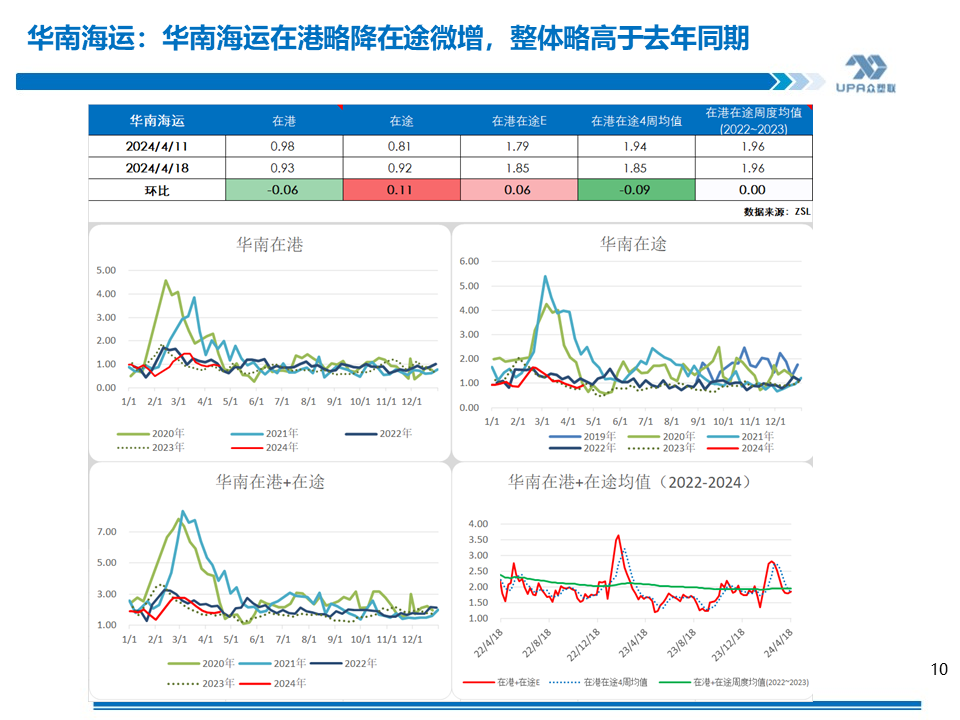The width and height of the screenshot is (960, 720).
Task: Click the 在港在途E column header
Action: coord(519,121)
